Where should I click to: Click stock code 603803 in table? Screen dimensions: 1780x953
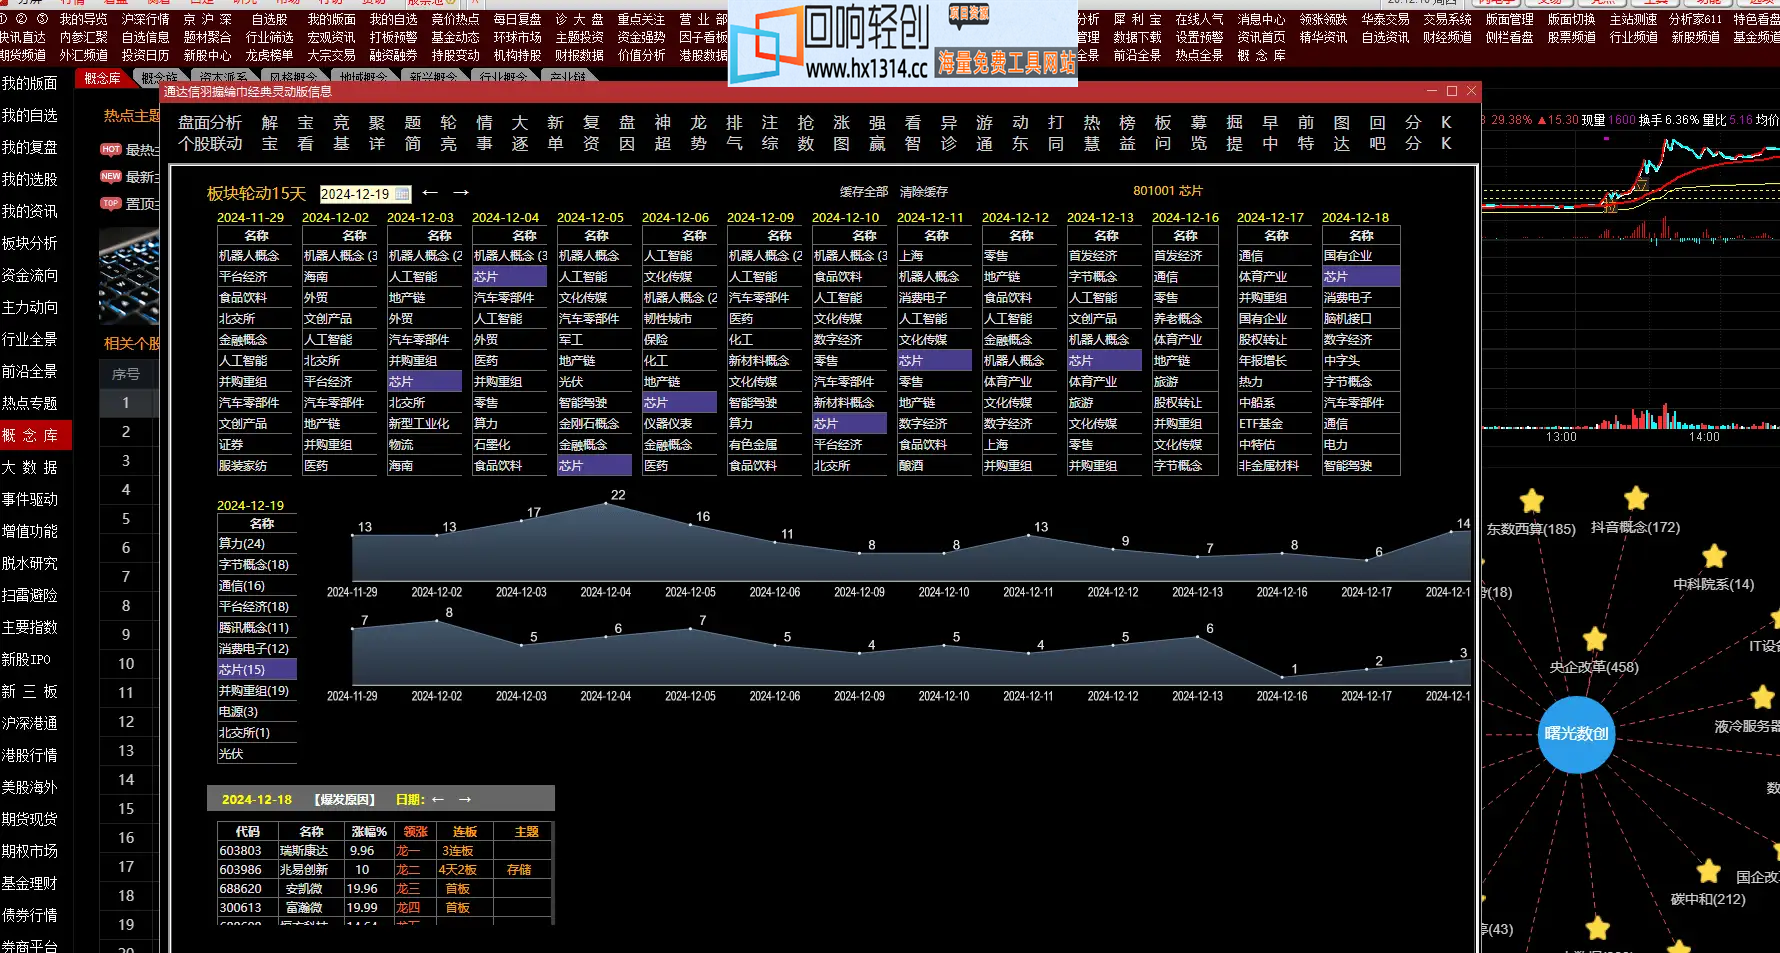pos(241,851)
